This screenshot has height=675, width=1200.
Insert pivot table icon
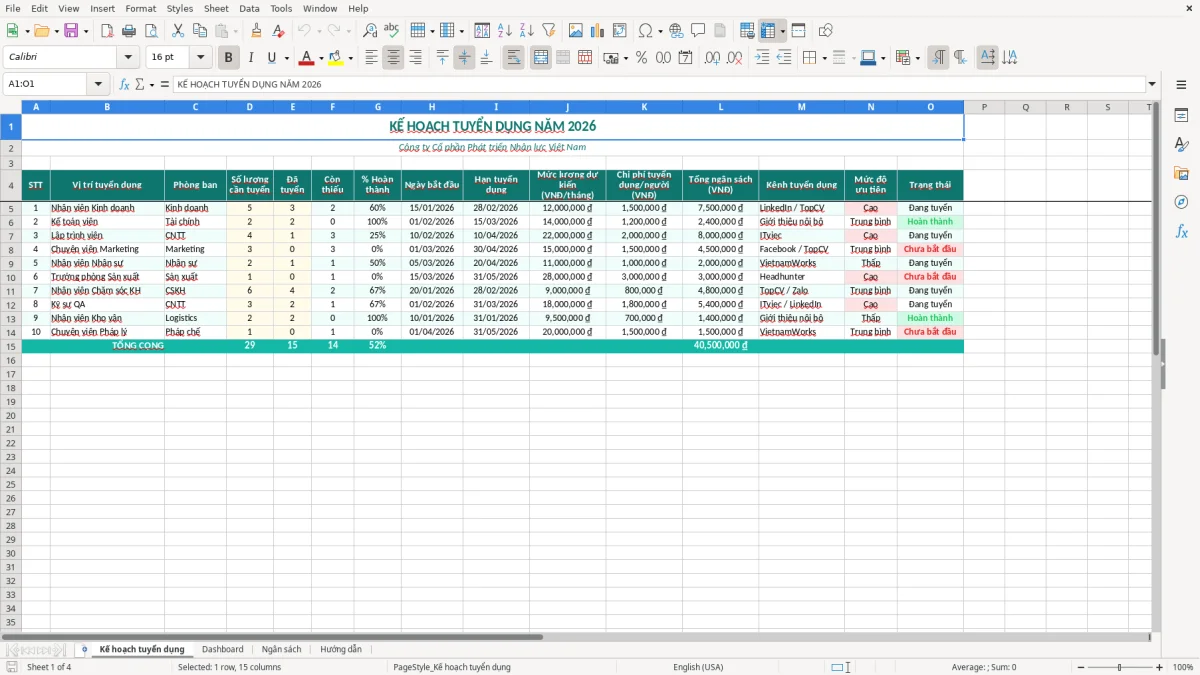[x=620, y=31]
